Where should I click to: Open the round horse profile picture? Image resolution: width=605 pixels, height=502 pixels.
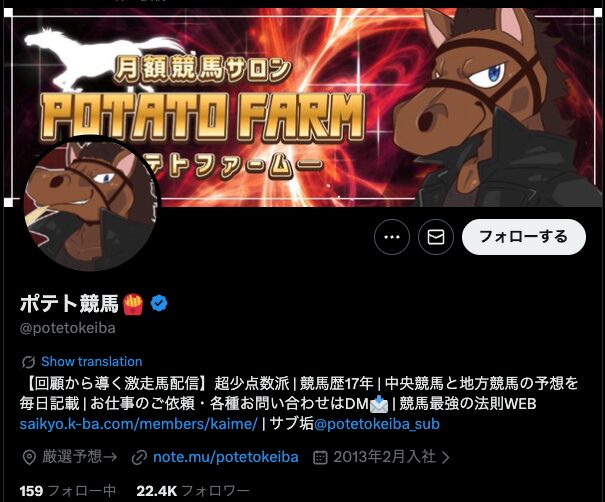(x=91, y=203)
